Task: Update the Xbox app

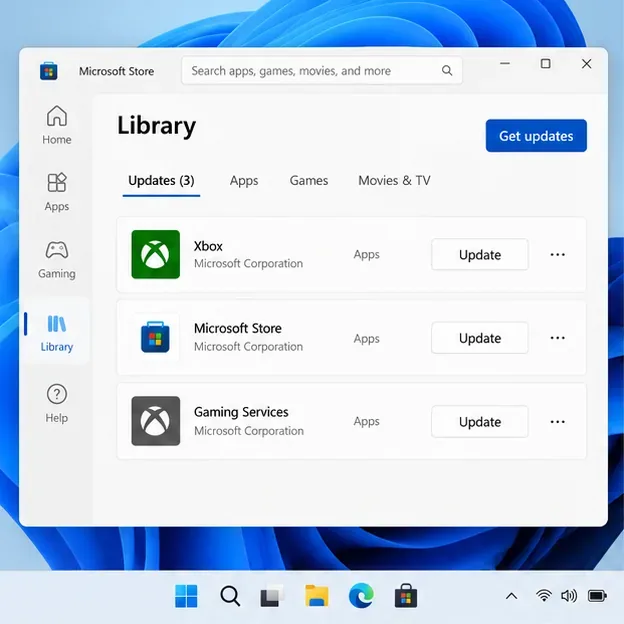Action: click(480, 254)
